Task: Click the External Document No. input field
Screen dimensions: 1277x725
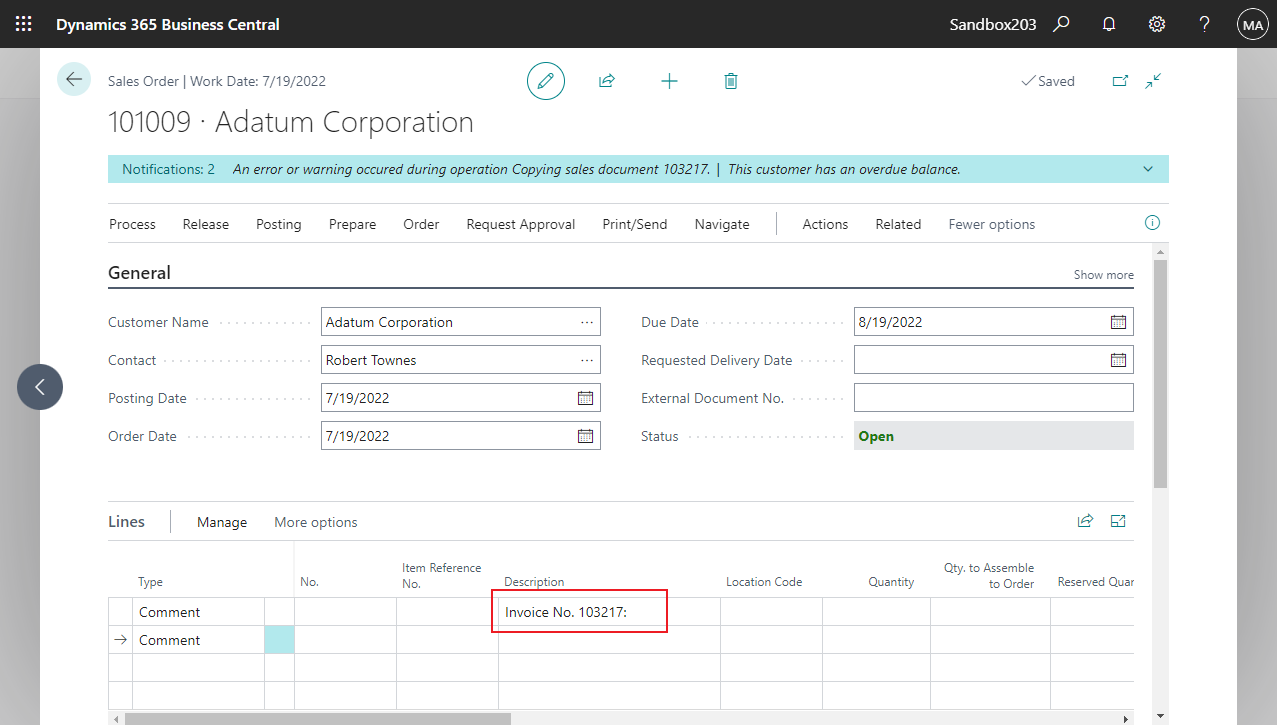Action: click(x=993, y=397)
